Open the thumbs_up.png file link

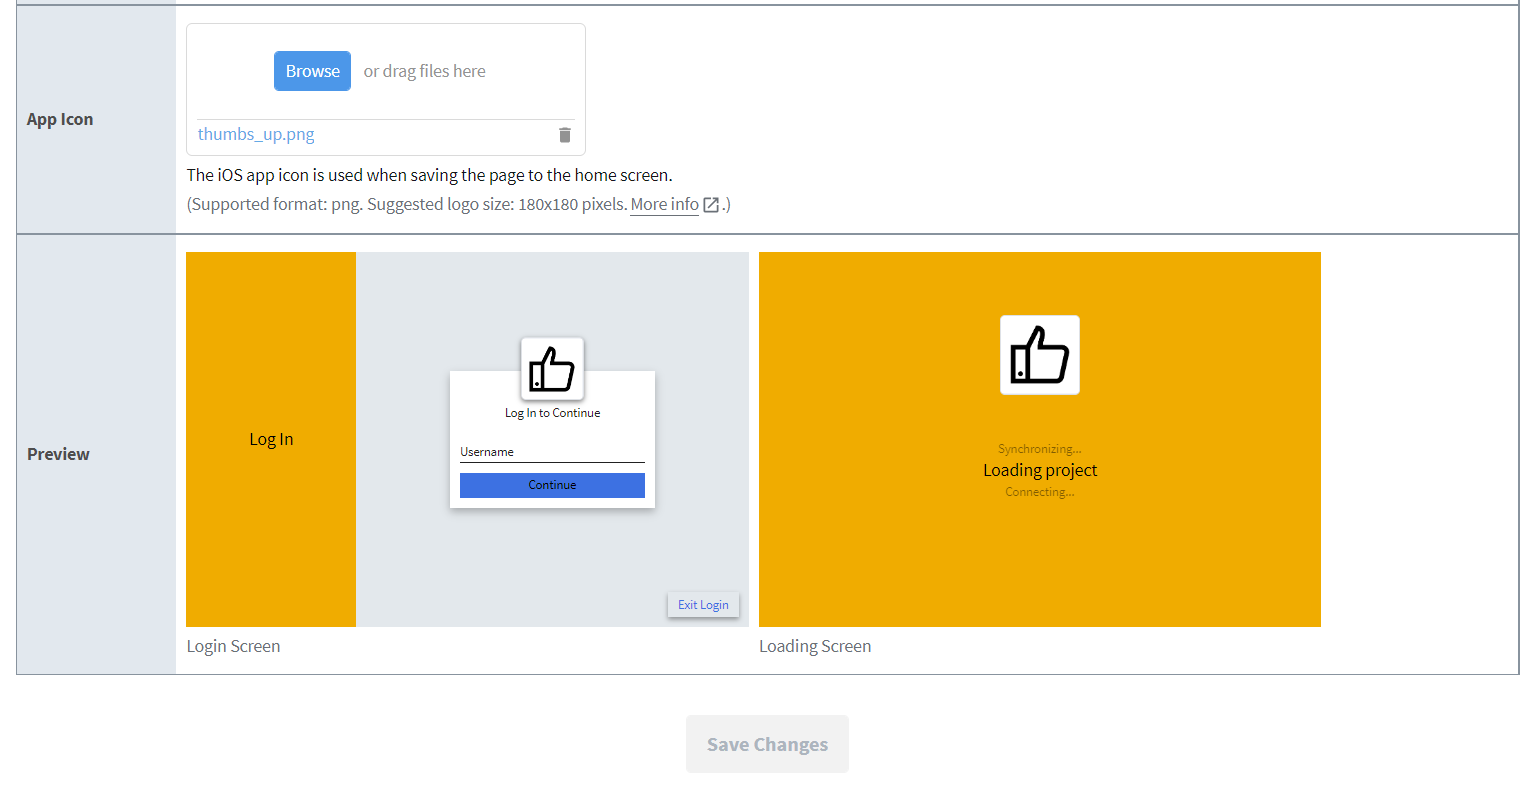point(255,133)
